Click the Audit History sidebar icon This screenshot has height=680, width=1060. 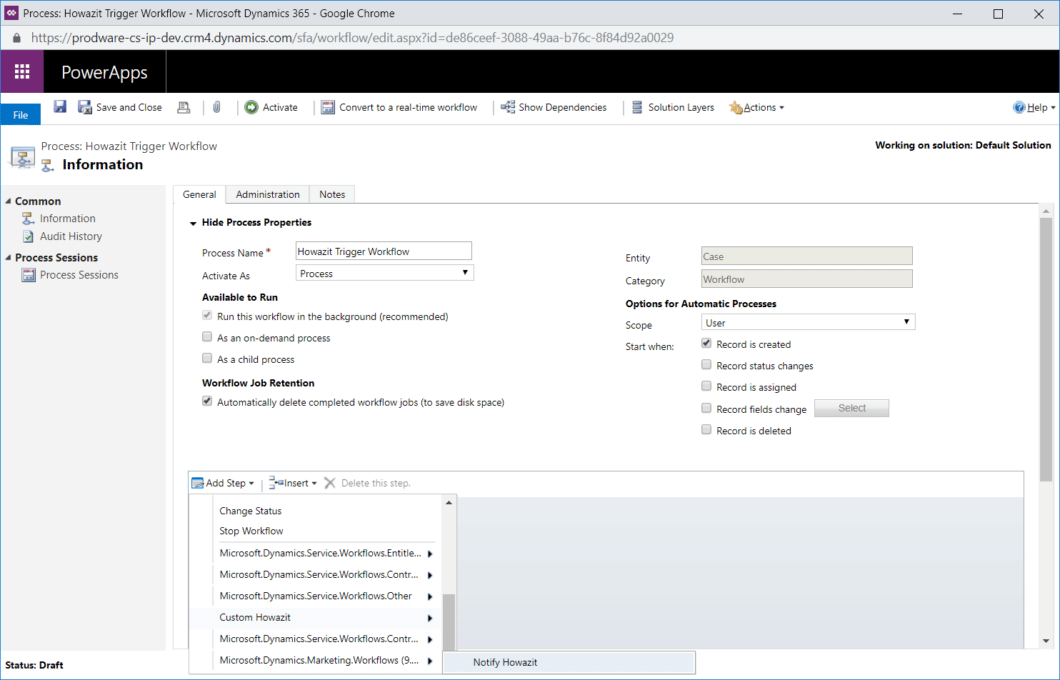click(x=28, y=236)
